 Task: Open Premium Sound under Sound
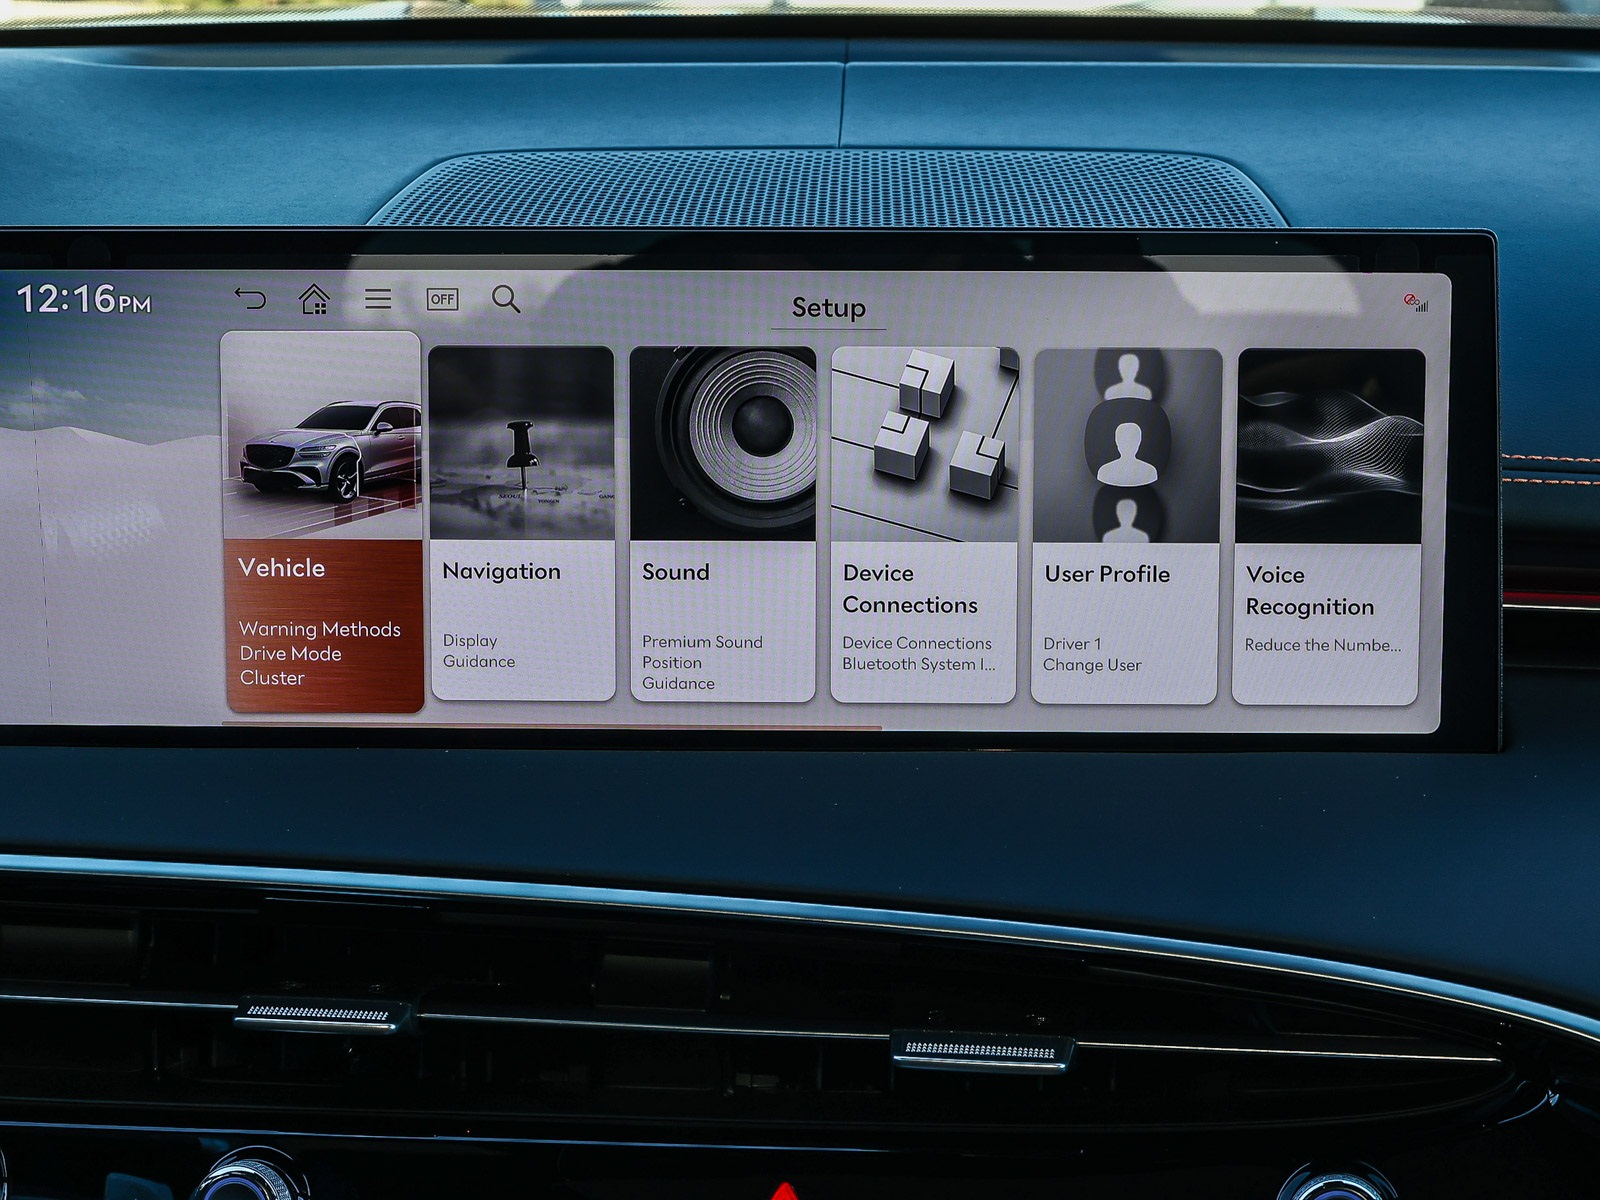point(702,642)
